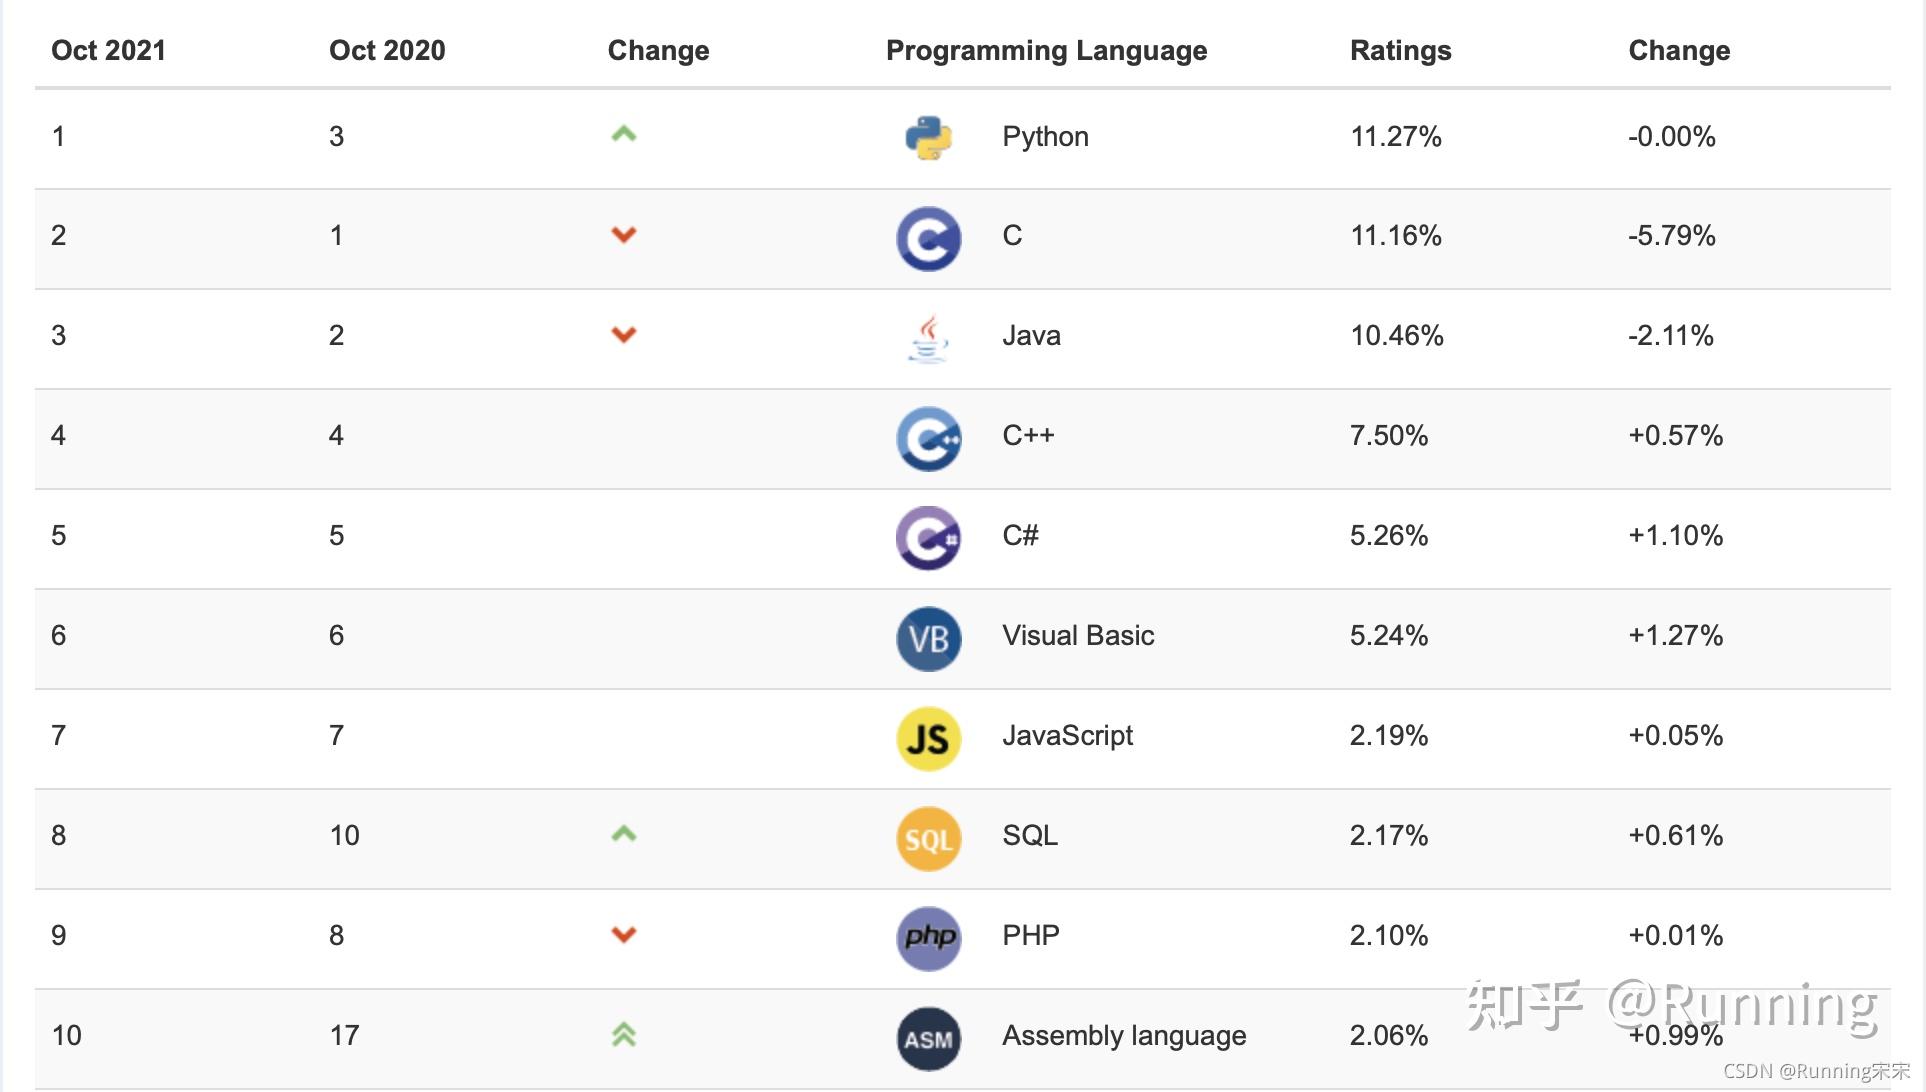Click the Visual Basic VB icon
Image resolution: width=1926 pixels, height=1092 pixels.
(x=928, y=639)
